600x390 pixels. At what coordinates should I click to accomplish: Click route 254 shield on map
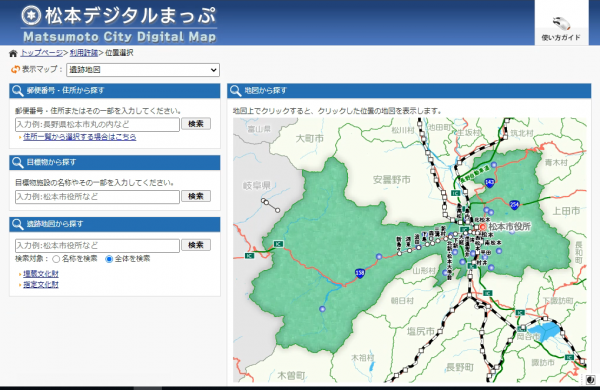pos(515,204)
